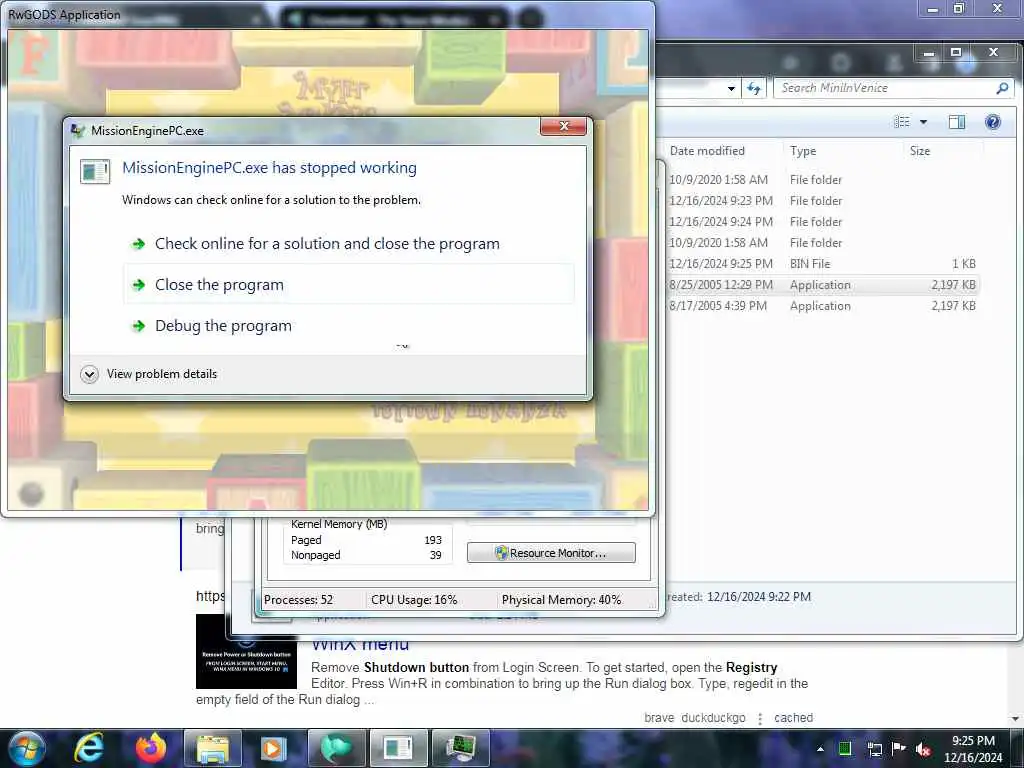The height and width of the screenshot is (768, 1024).
Task: Click the three-dot options beside duckduckgo
Action: click(760, 718)
